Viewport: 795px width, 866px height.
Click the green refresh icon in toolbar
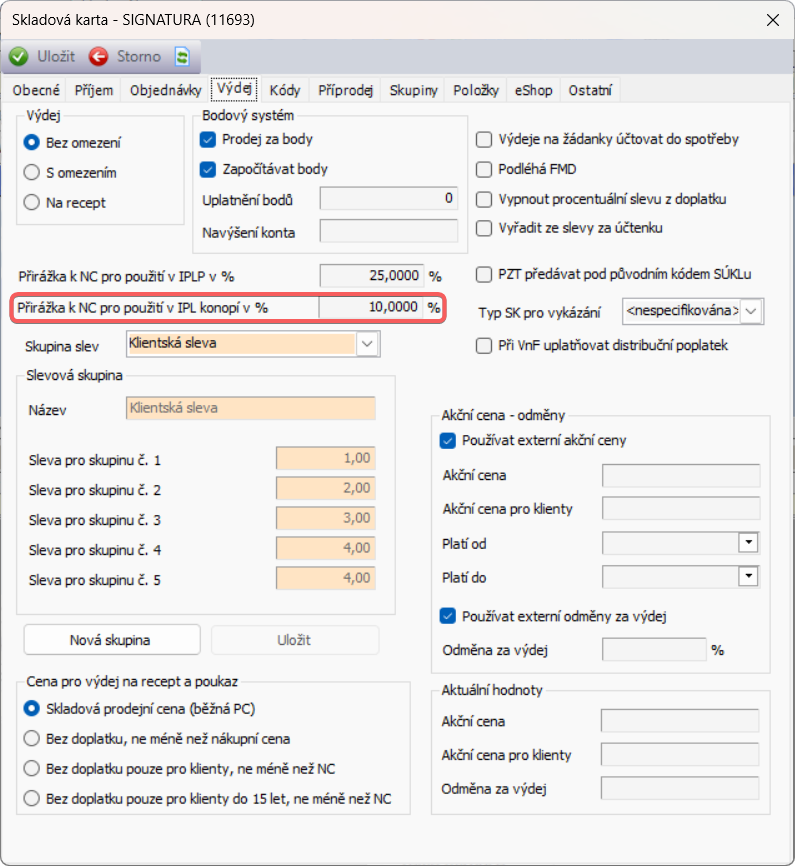tap(182, 56)
